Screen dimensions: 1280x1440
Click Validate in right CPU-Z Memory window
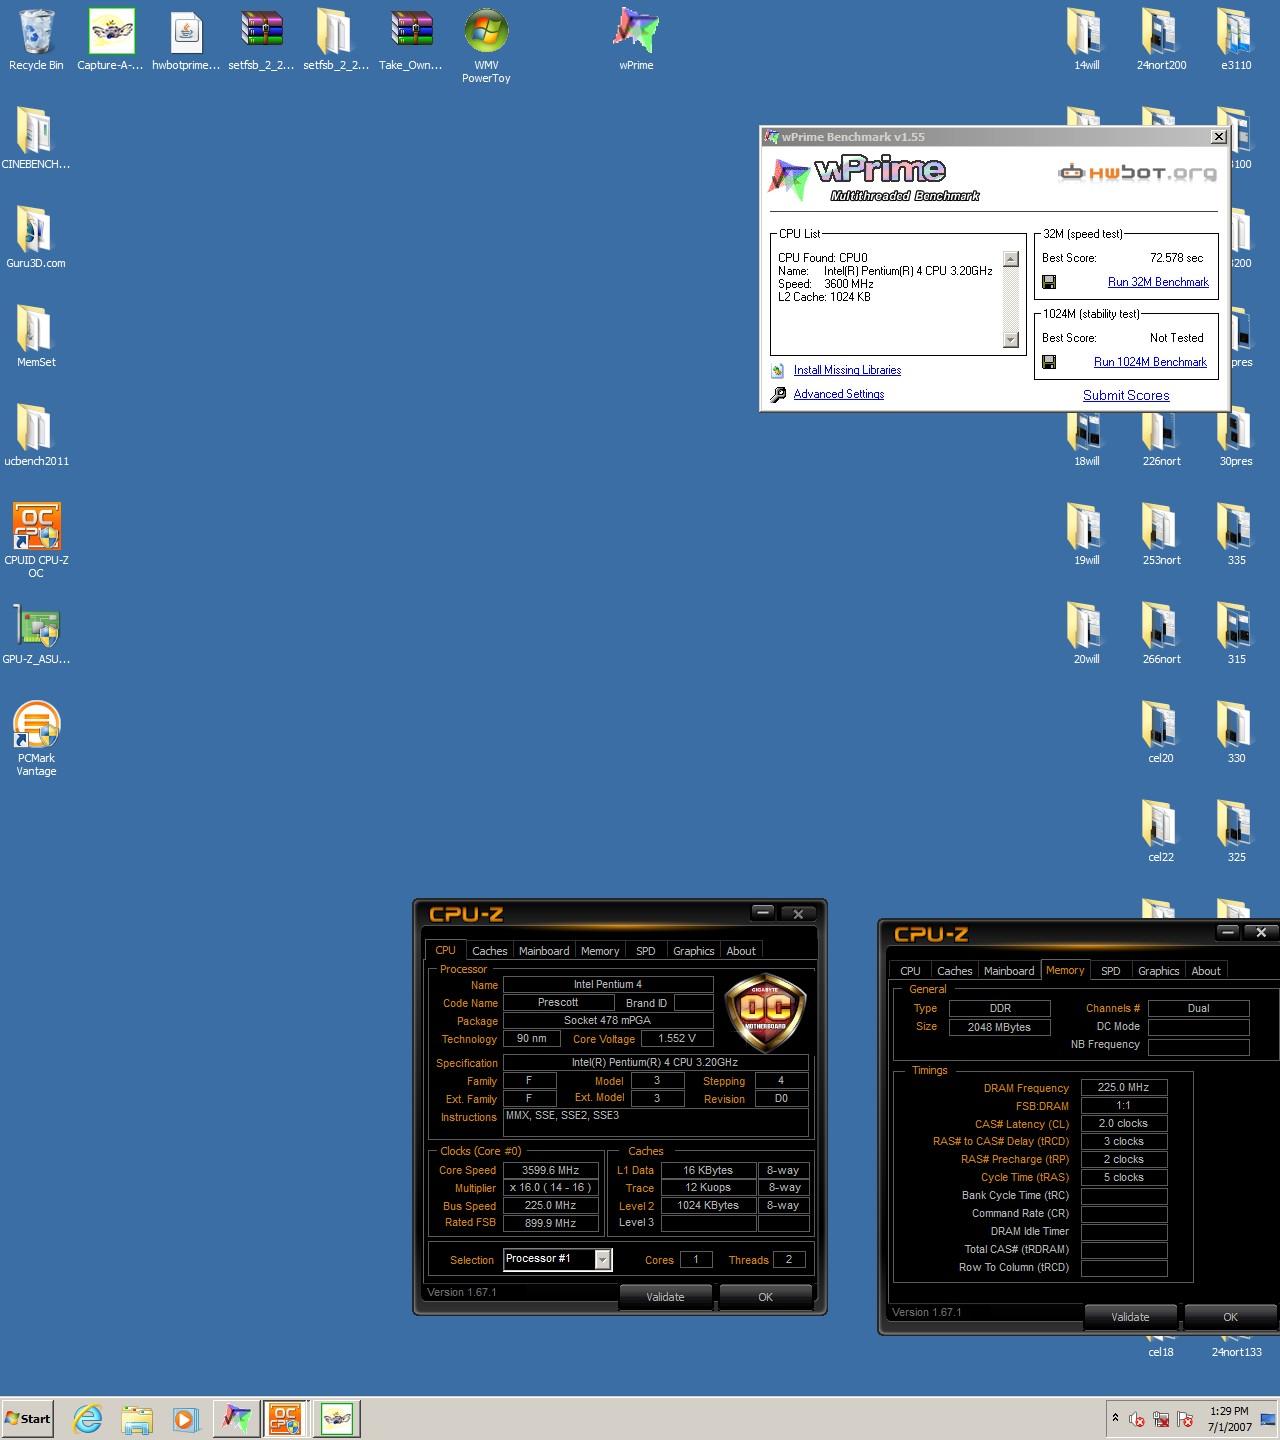(1130, 1317)
